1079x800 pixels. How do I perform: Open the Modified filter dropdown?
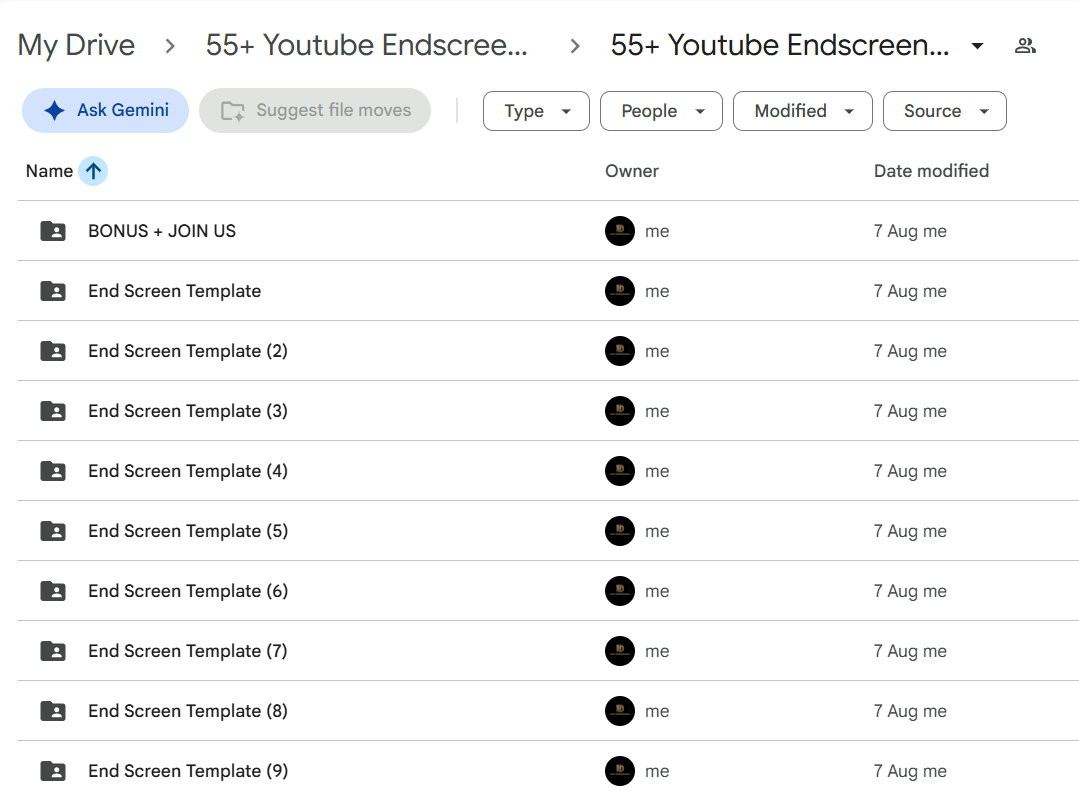(803, 111)
